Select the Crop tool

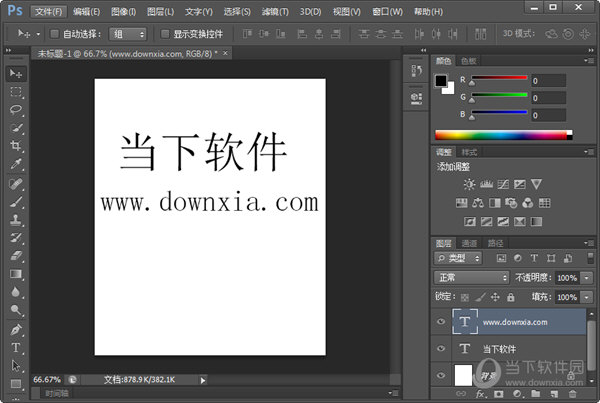point(16,146)
